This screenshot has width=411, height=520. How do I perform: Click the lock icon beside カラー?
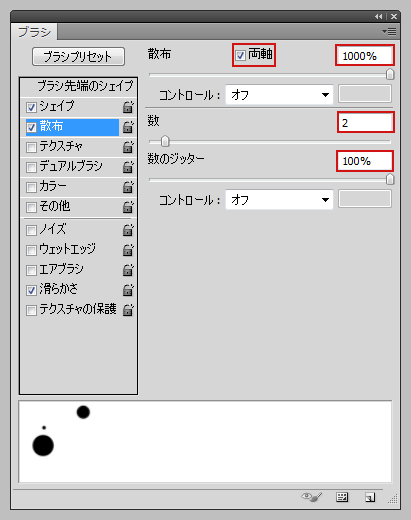128,187
